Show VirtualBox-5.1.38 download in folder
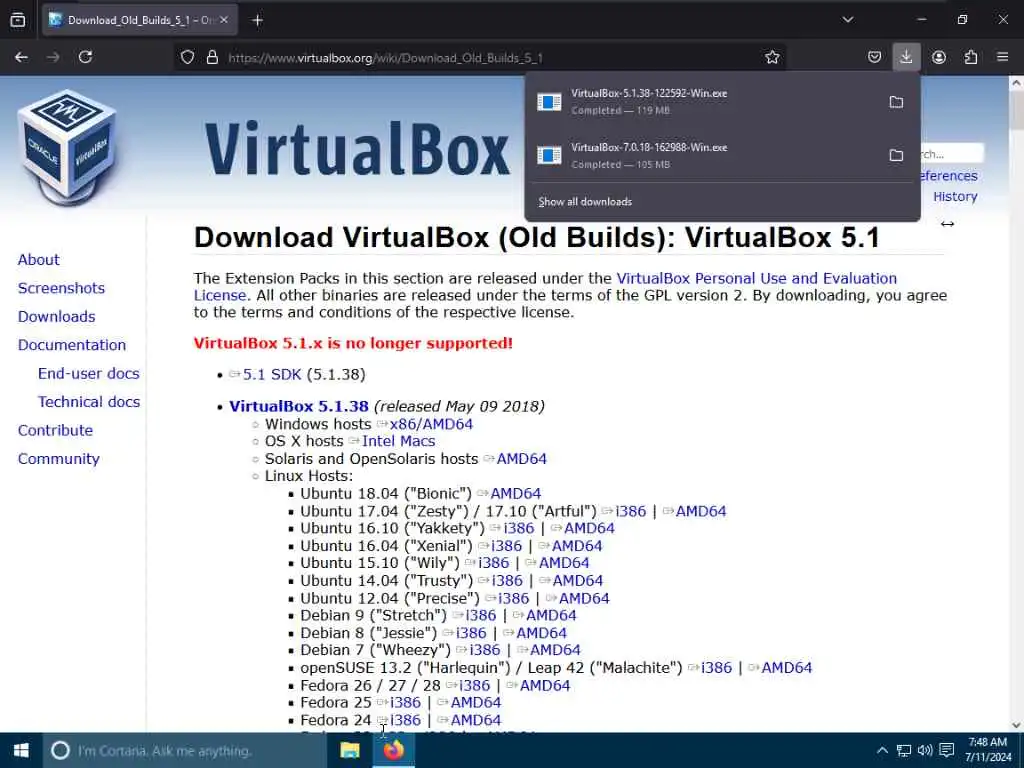 point(896,102)
